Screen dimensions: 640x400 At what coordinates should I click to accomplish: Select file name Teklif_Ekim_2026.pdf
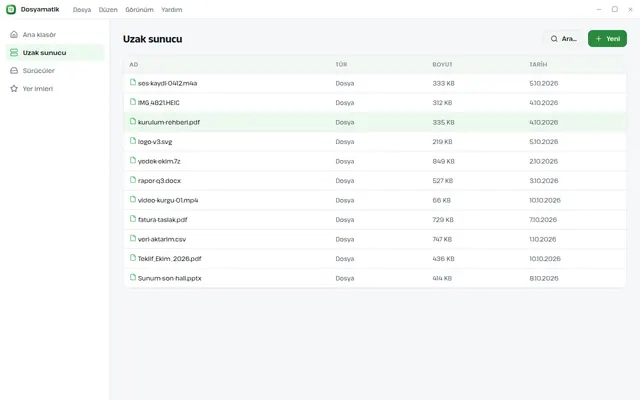[169, 259]
